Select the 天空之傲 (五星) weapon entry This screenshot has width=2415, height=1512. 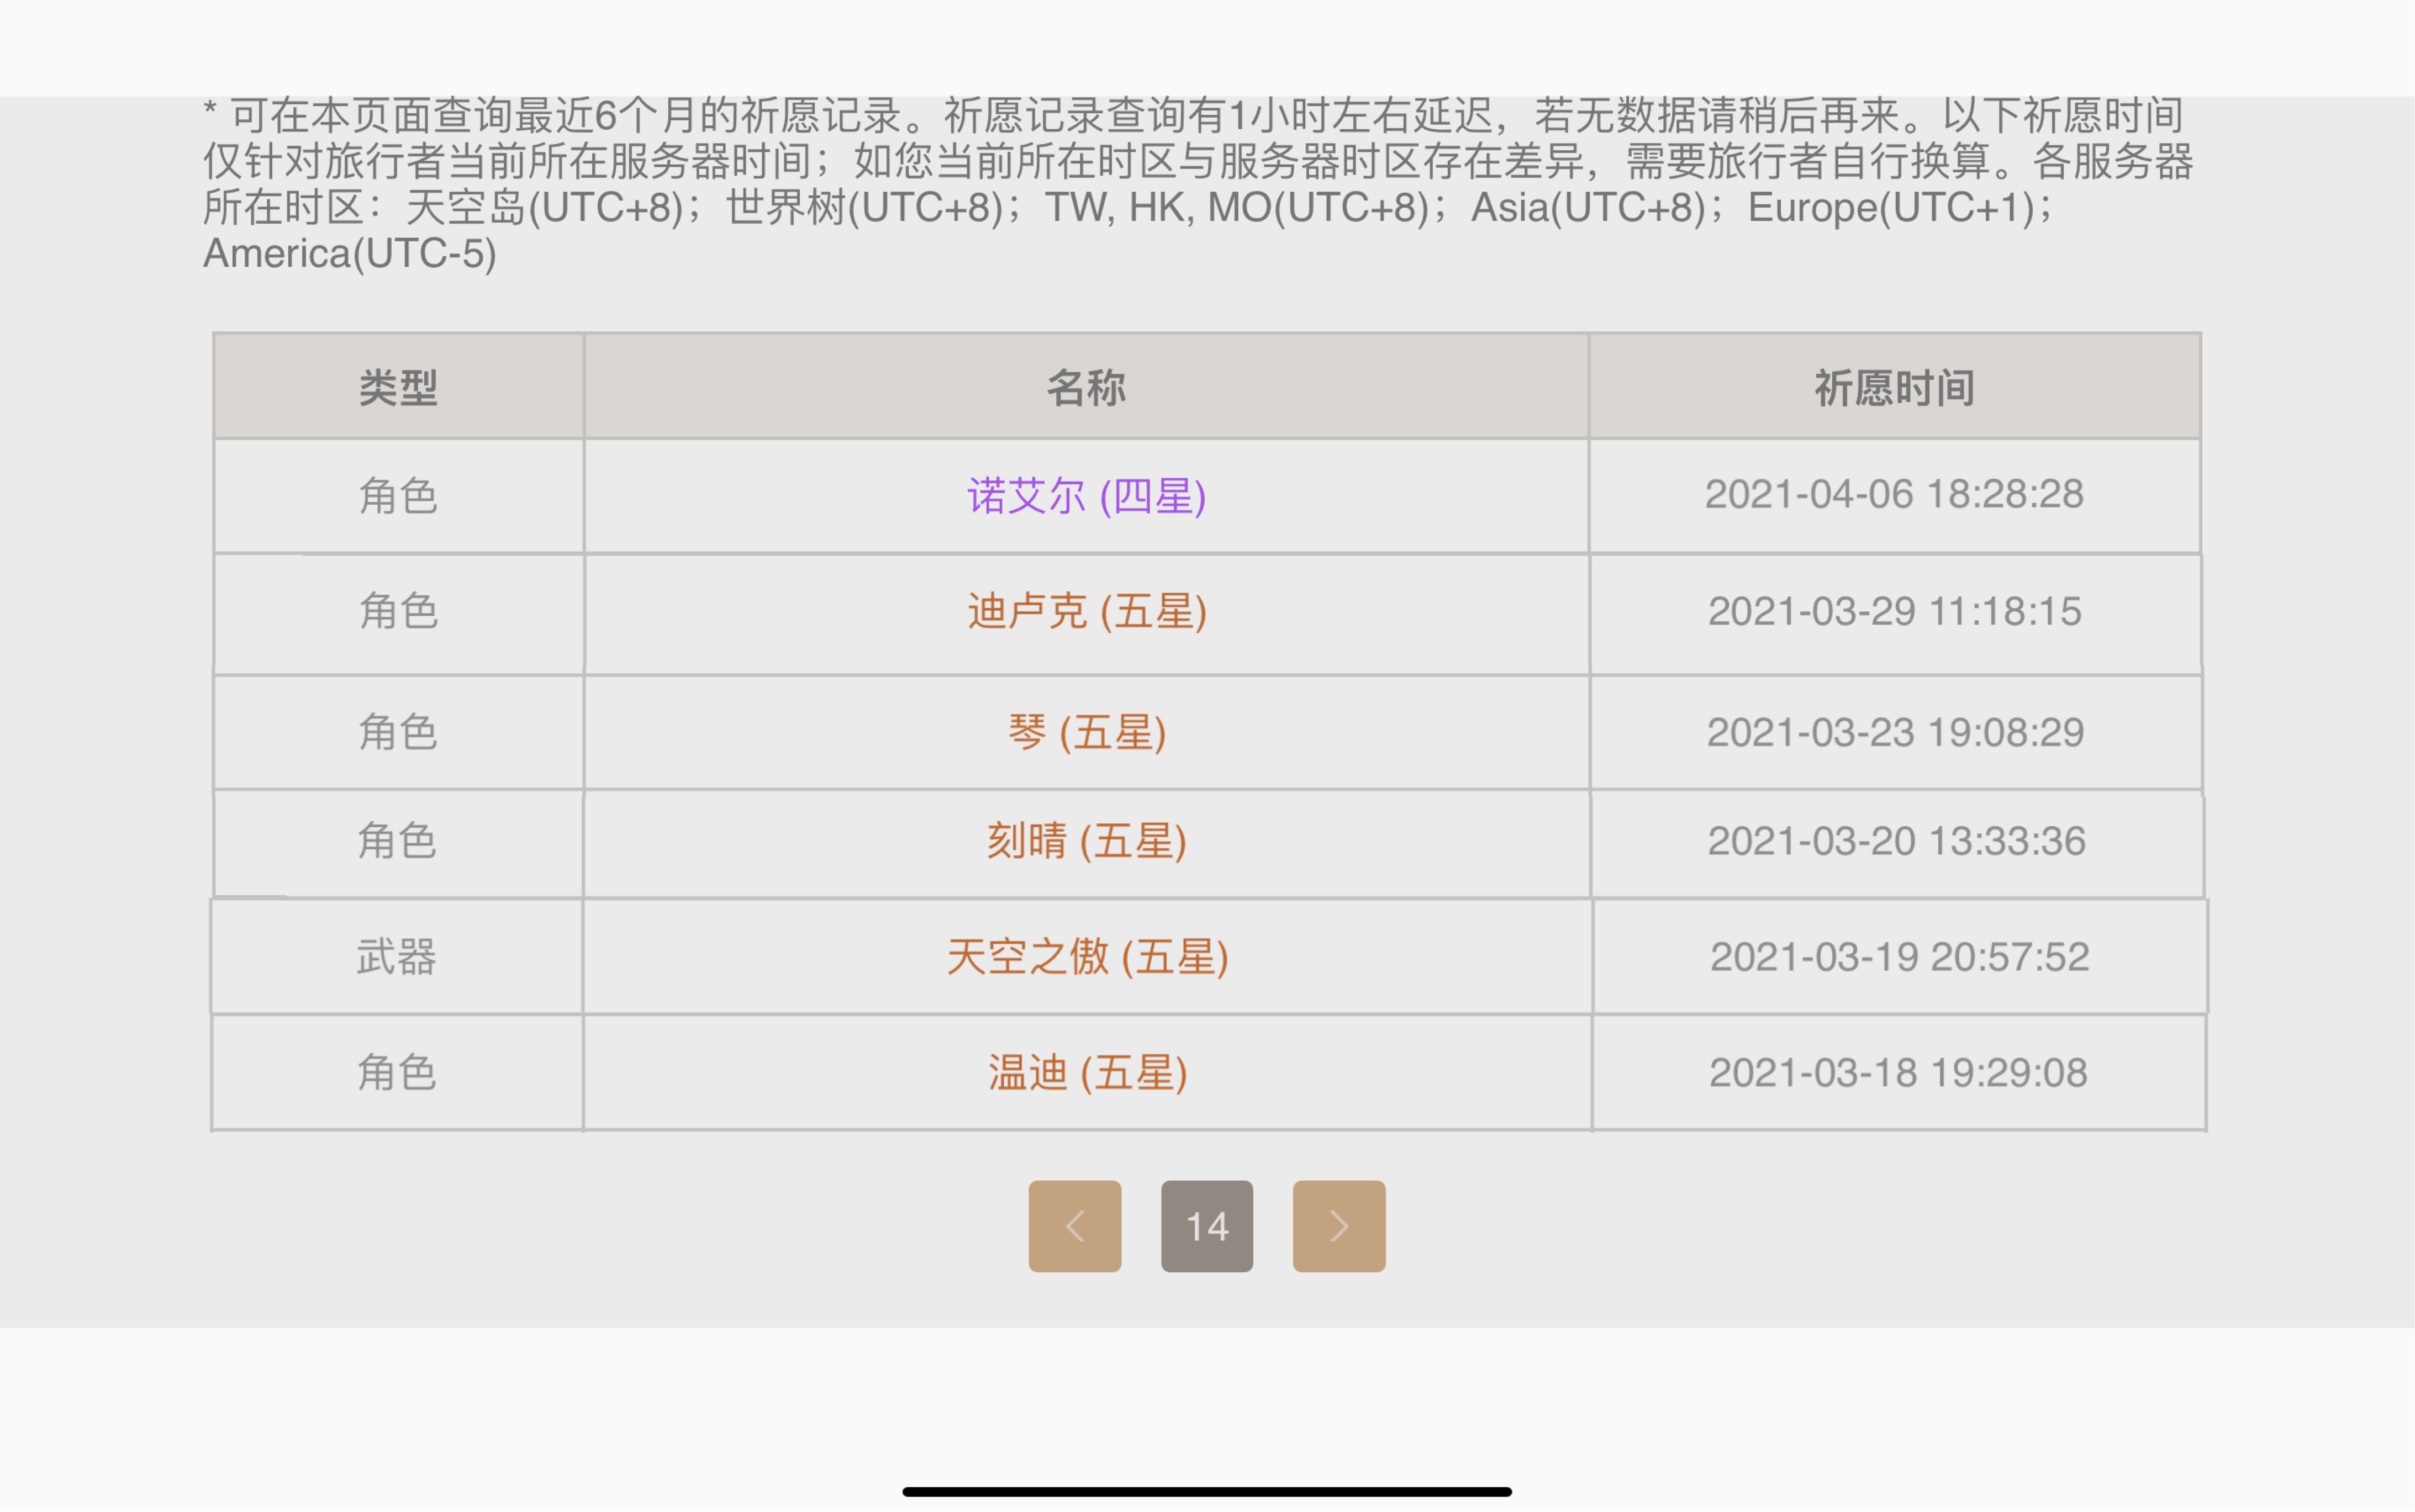[x=1087, y=957]
